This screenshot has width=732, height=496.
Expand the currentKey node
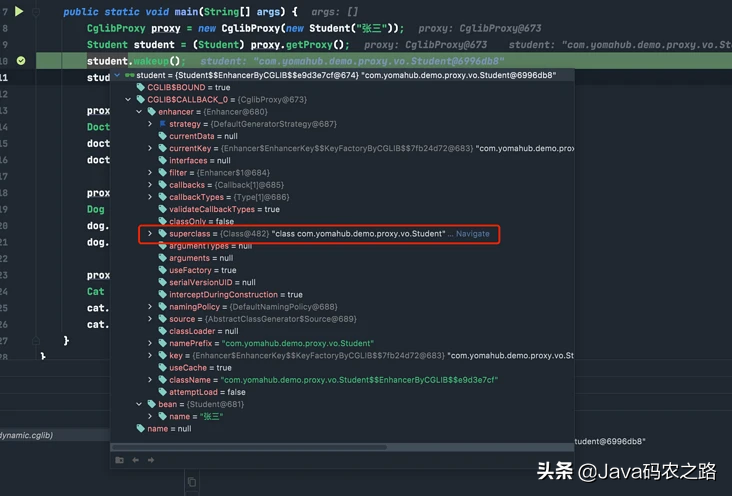(x=150, y=148)
